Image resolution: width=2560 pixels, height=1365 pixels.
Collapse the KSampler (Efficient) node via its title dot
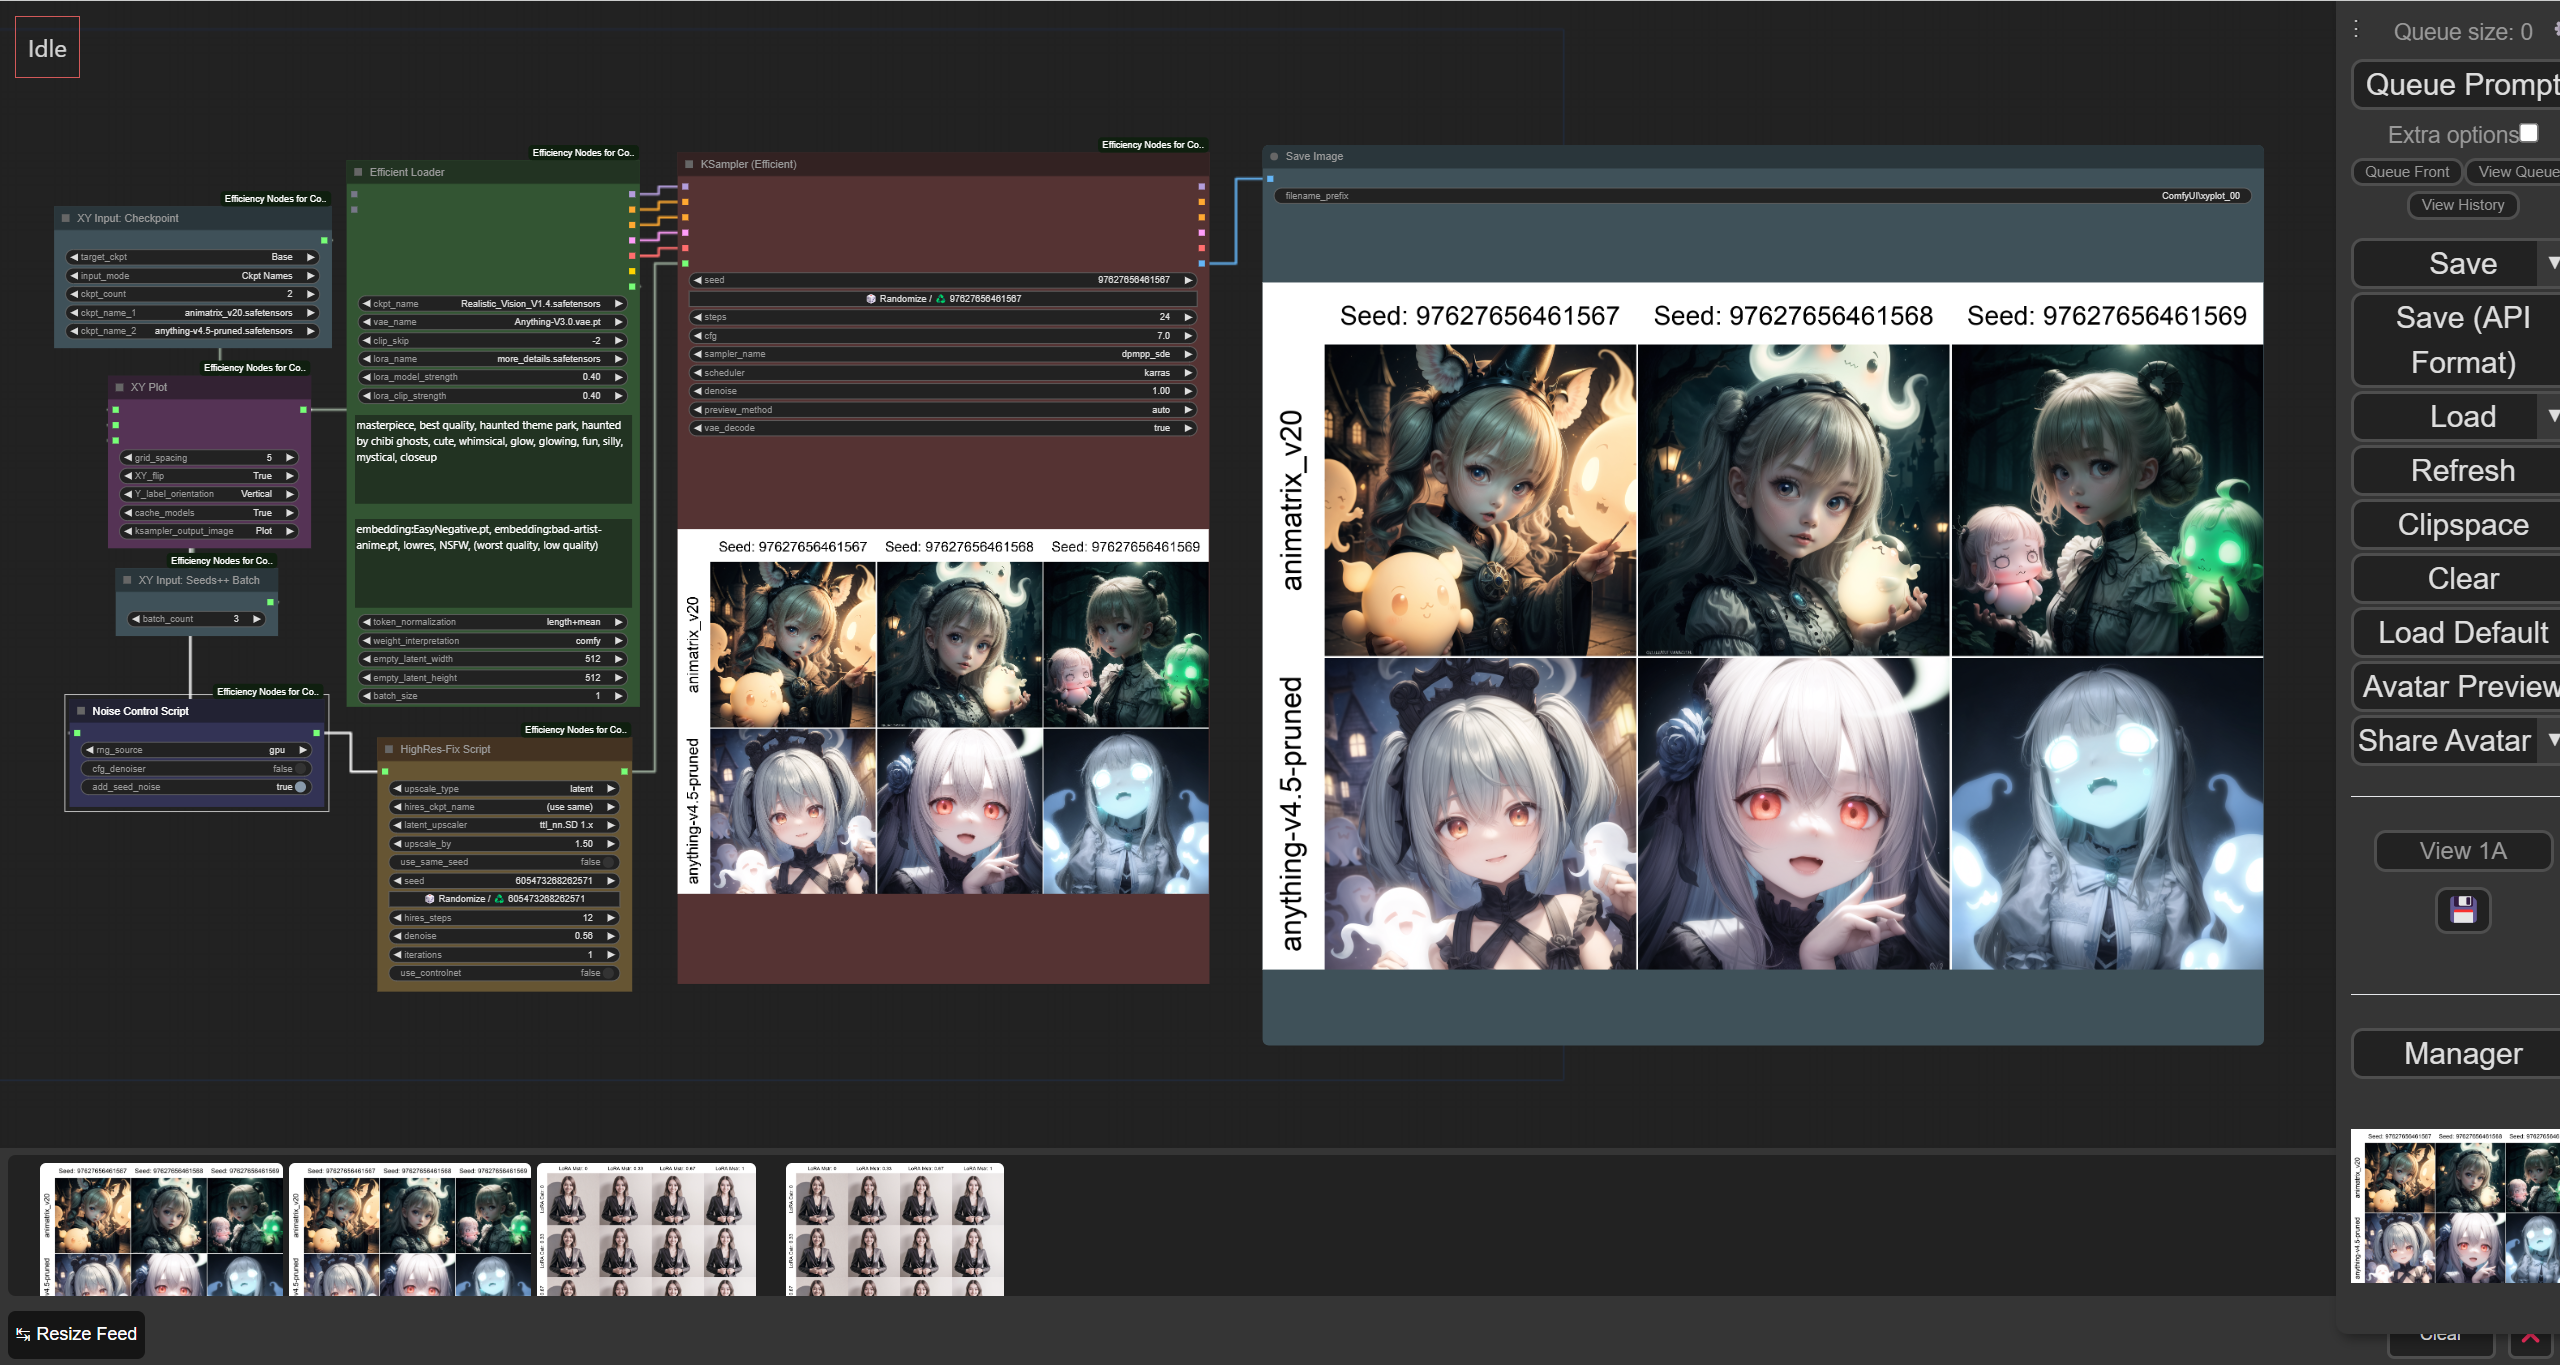coord(688,164)
